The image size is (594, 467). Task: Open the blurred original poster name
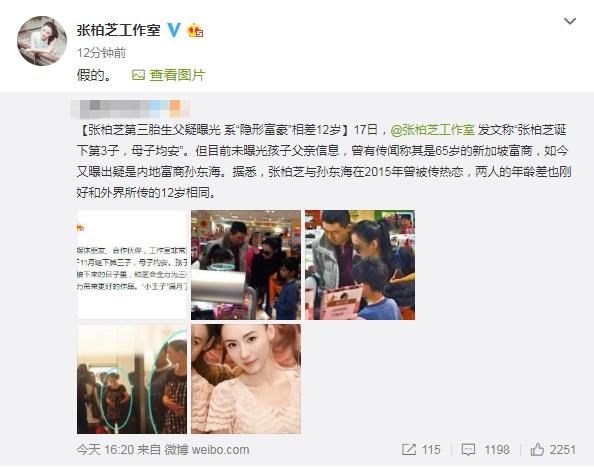(x=130, y=108)
